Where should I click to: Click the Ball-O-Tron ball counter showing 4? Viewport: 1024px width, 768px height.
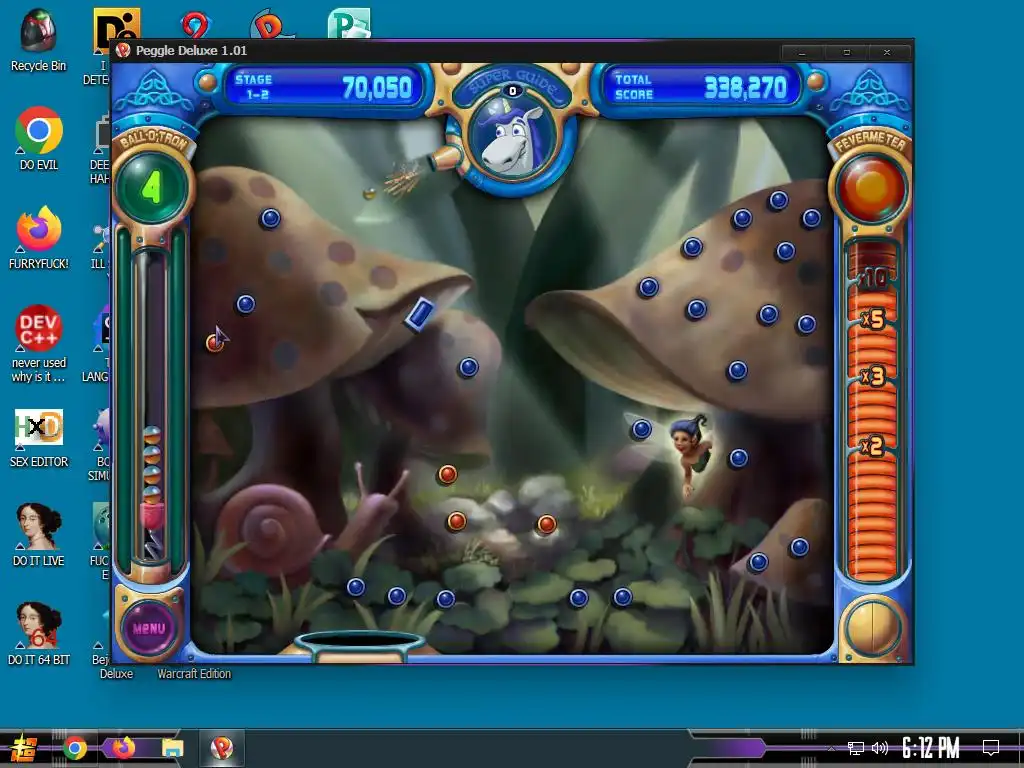[x=152, y=188]
